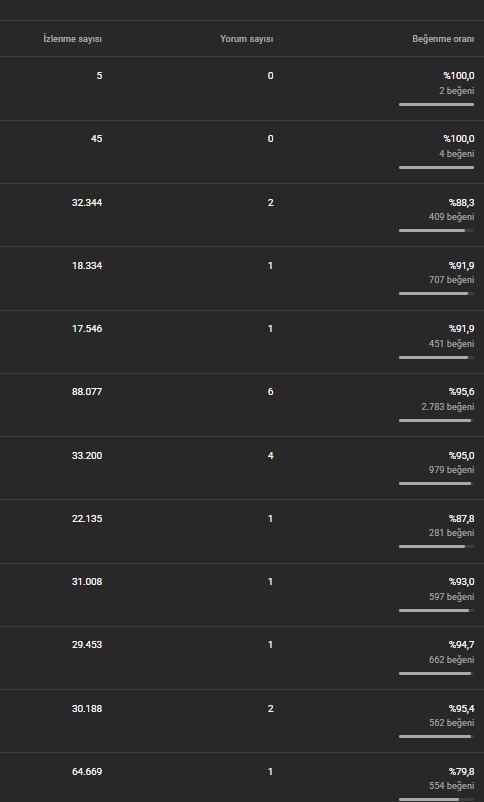The image size is (484, 802).
Task: Select the 88.077 view count cell
Action: (x=87, y=392)
